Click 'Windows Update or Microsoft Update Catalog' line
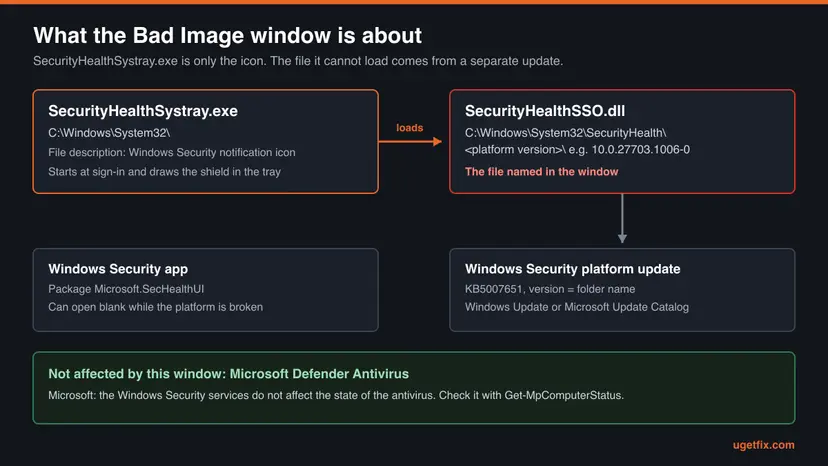 click(577, 307)
